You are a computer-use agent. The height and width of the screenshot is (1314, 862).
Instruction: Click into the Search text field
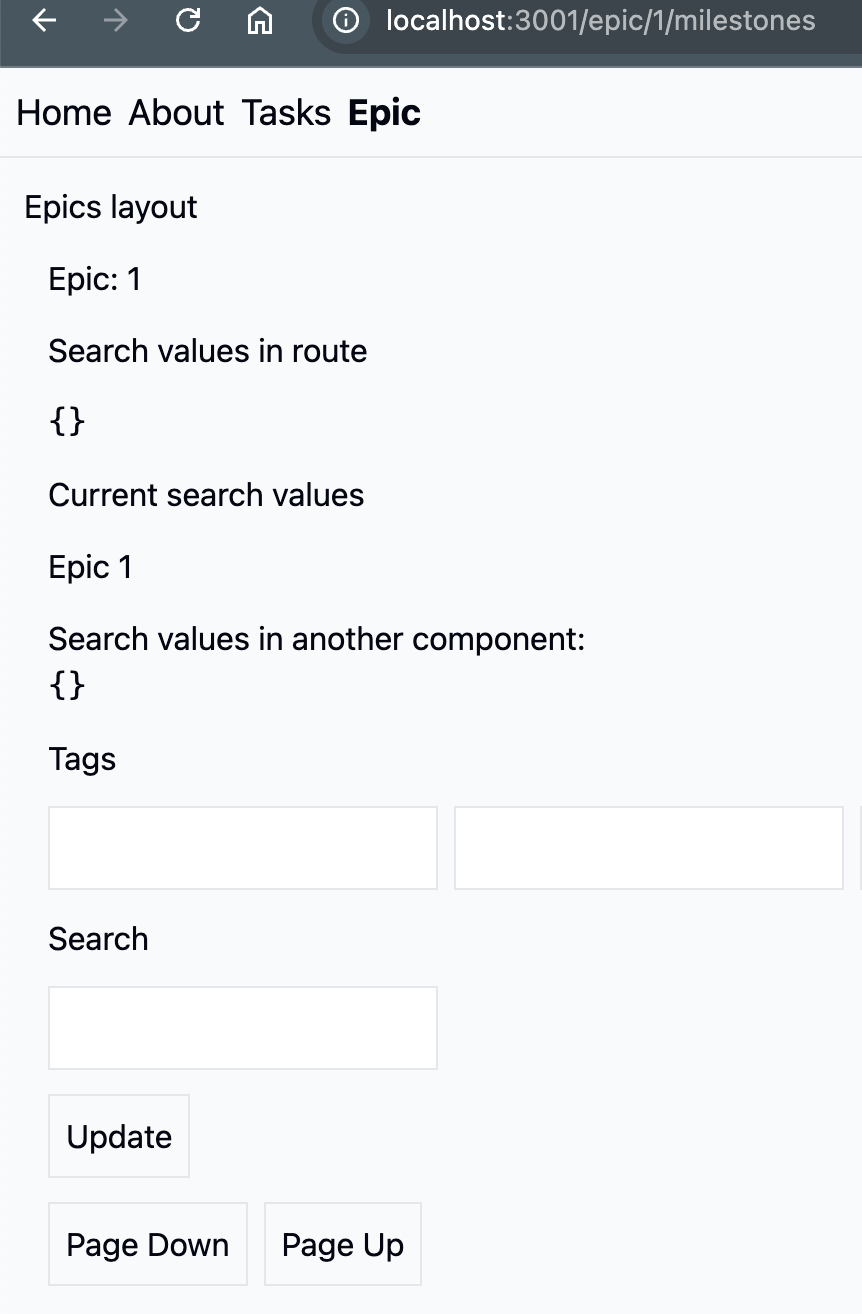(243, 1028)
